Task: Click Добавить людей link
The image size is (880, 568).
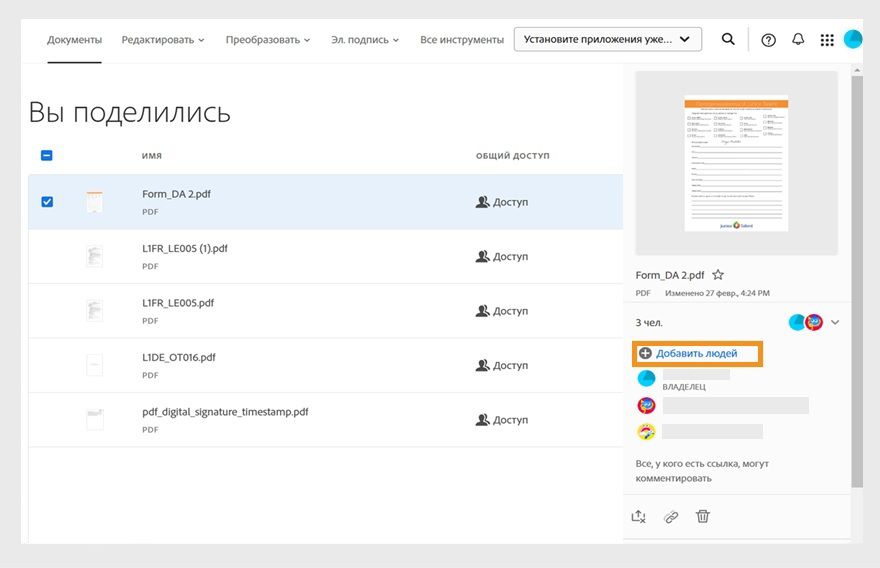Action: point(696,354)
